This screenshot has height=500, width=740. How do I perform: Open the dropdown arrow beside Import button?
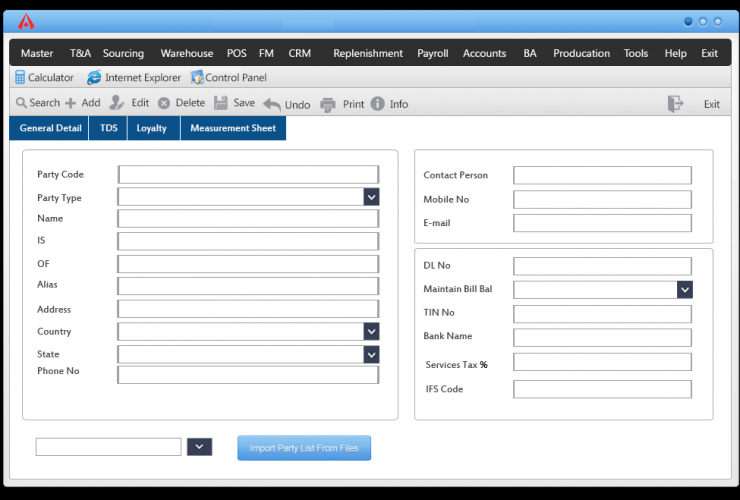click(199, 447)
